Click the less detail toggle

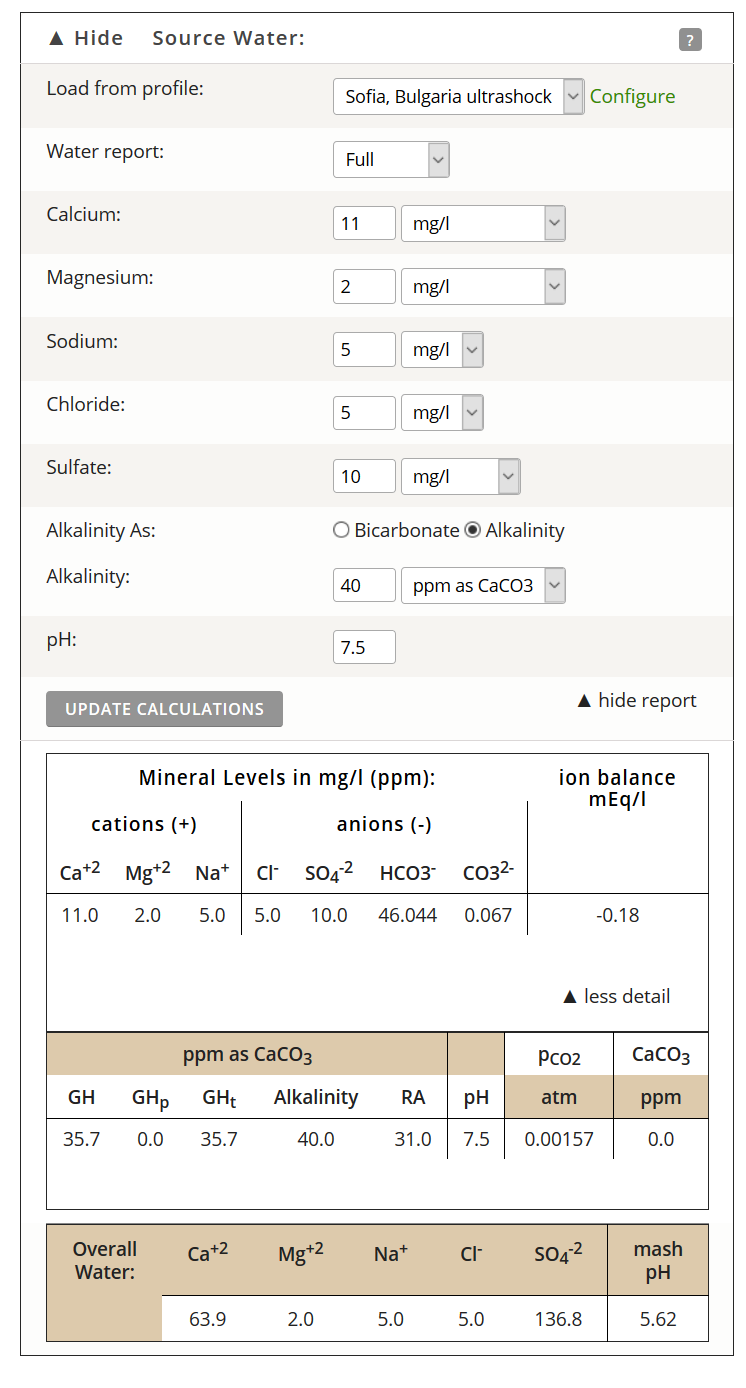point(616,996)
